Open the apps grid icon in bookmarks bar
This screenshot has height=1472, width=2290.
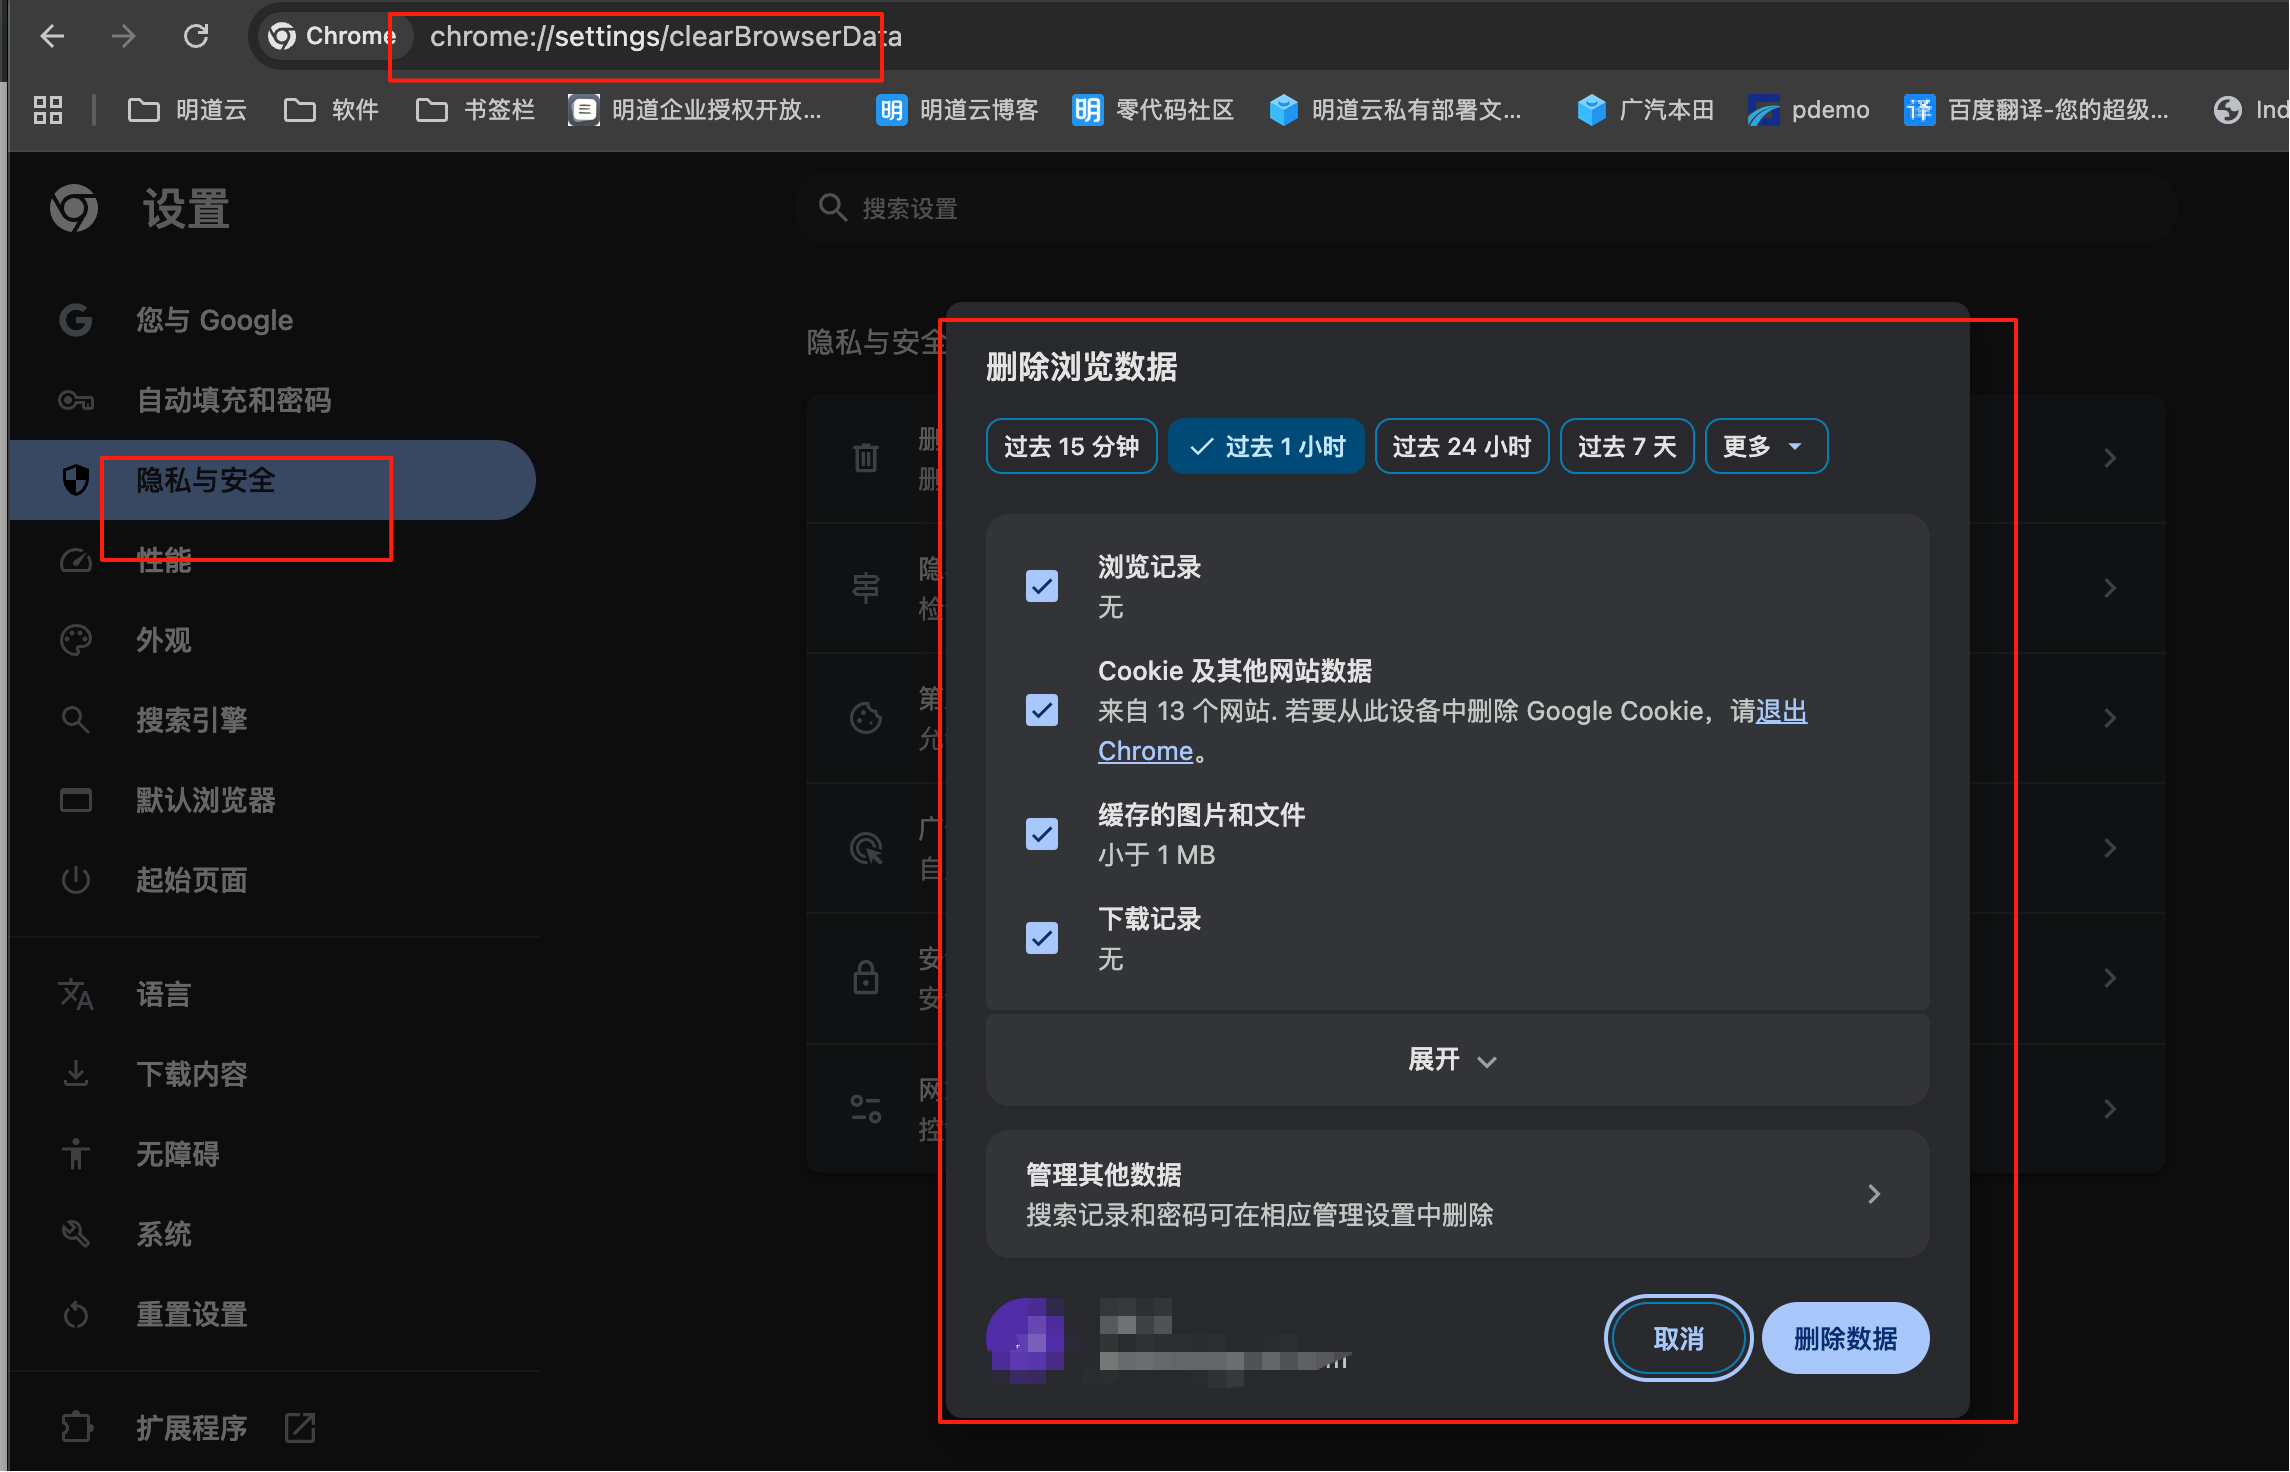coord(48,110)
